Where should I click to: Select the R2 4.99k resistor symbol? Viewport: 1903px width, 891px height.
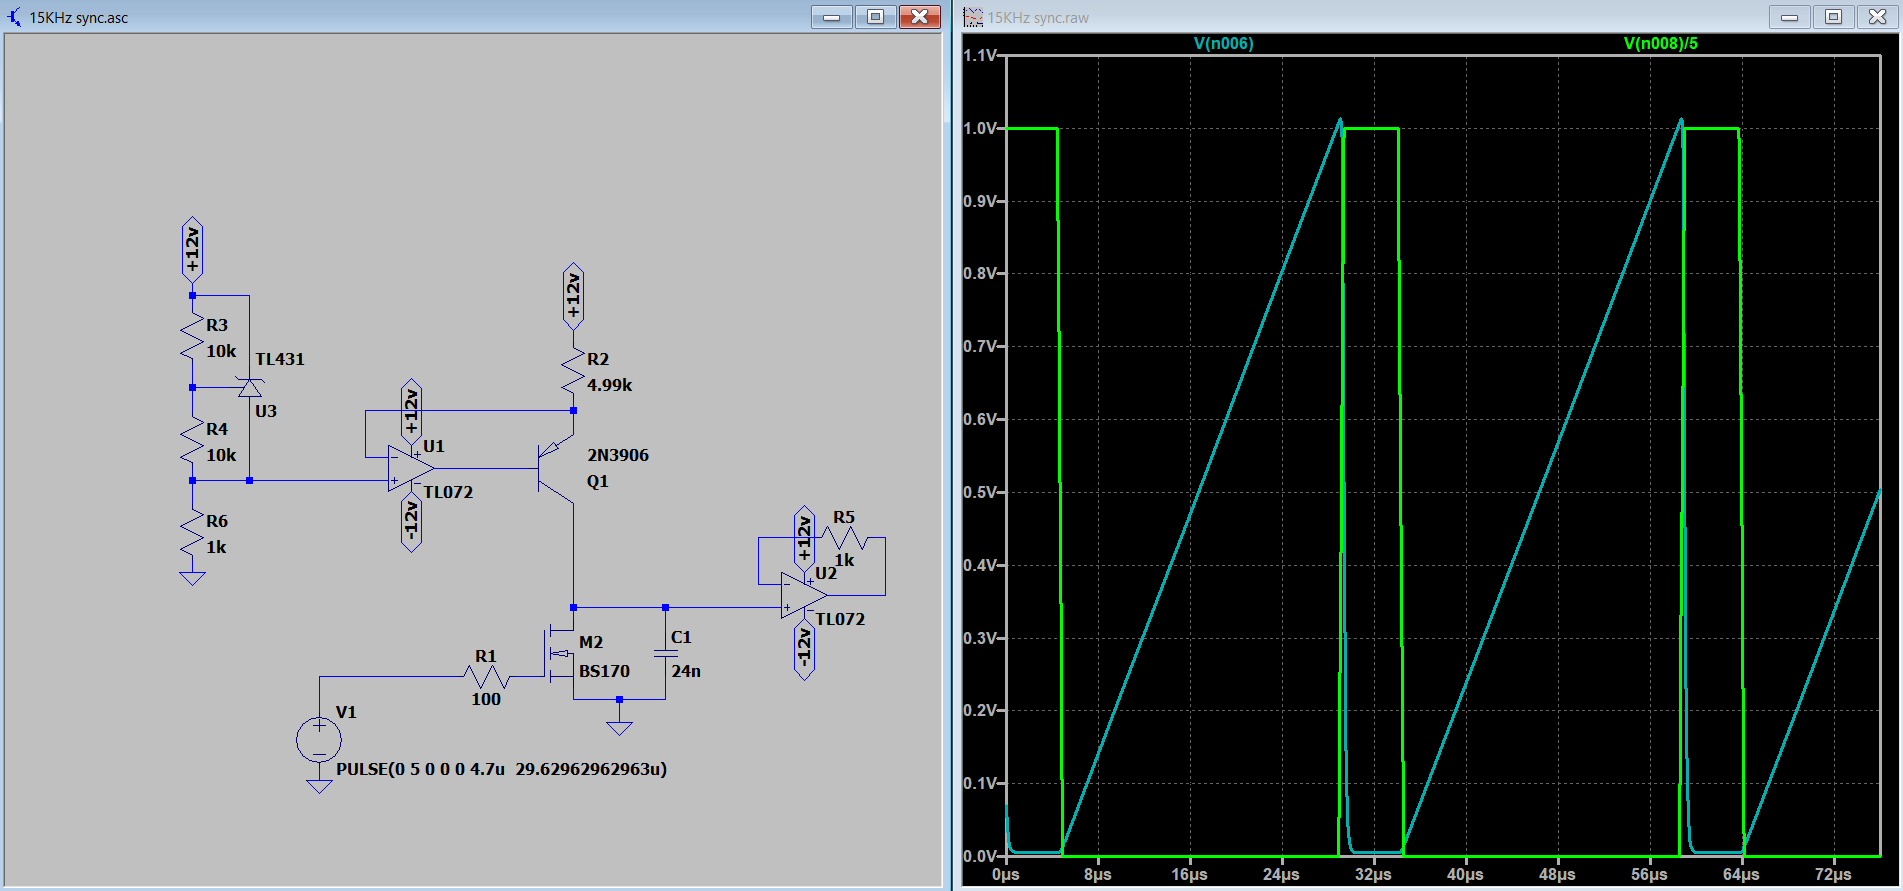(573, 371)
